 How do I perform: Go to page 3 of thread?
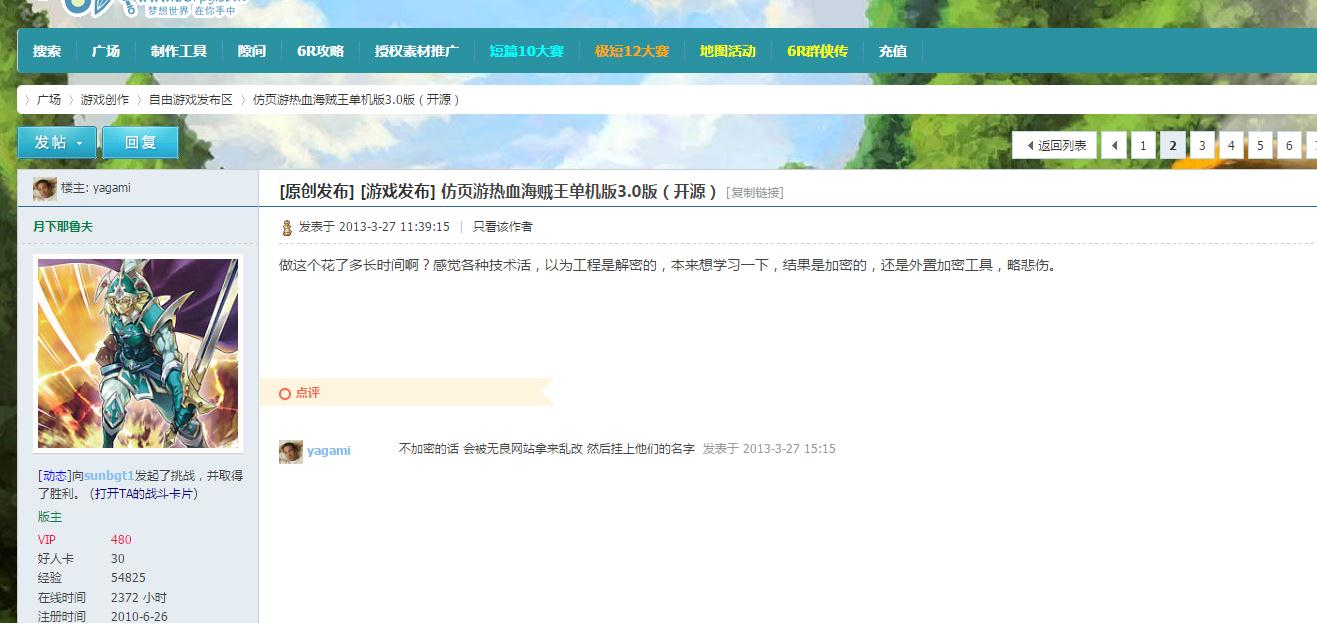coord(1202,146)
